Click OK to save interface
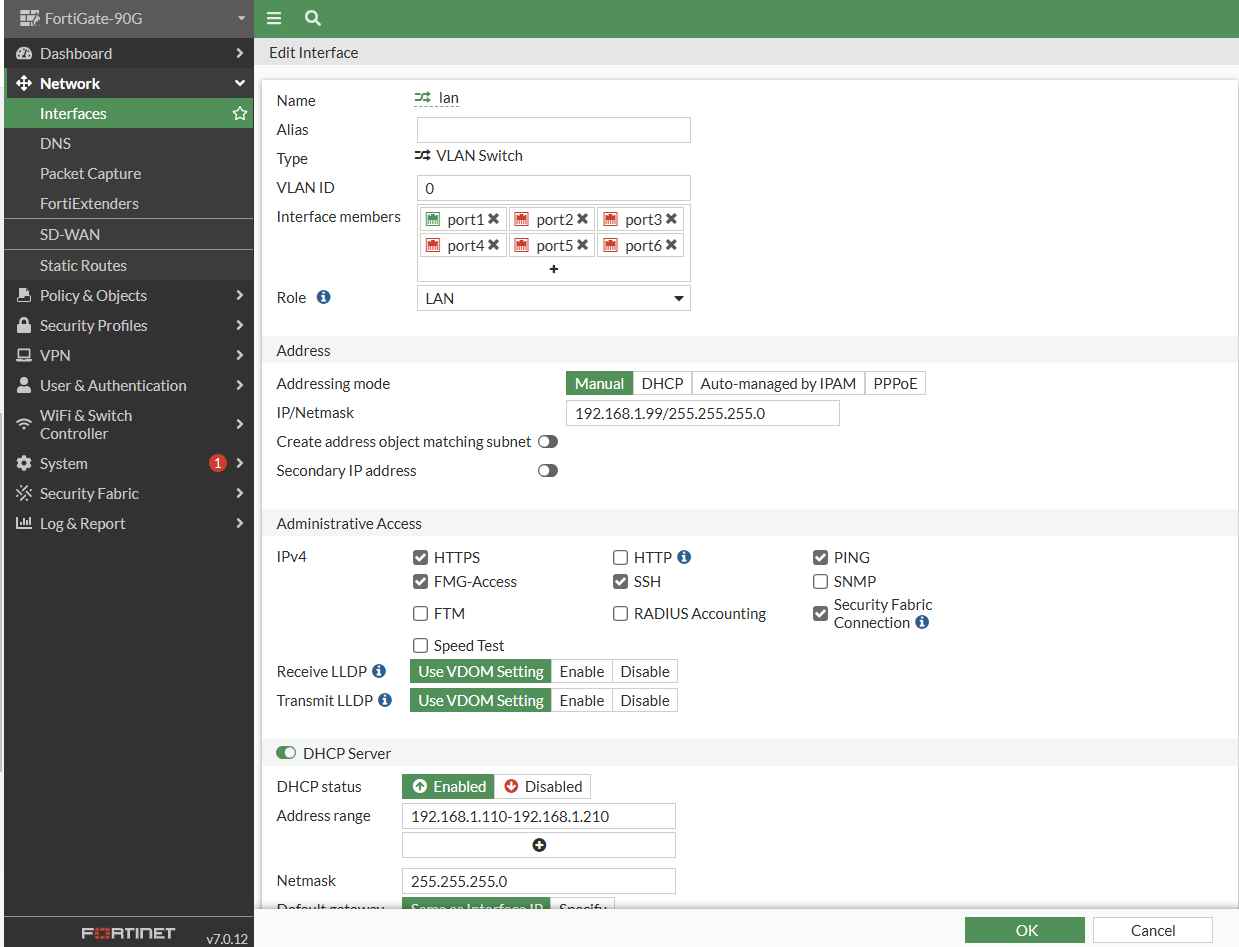 (x=1025, y=930)
